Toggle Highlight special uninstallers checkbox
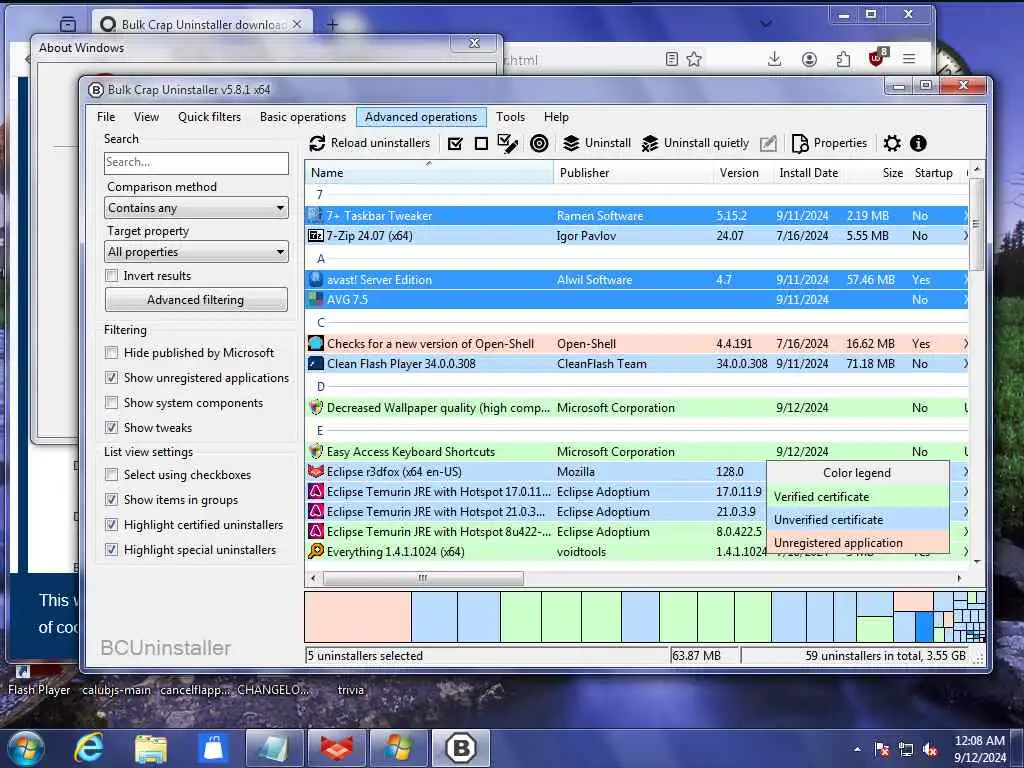Screen dimensions: 1024x768 [x=112, y=550]
